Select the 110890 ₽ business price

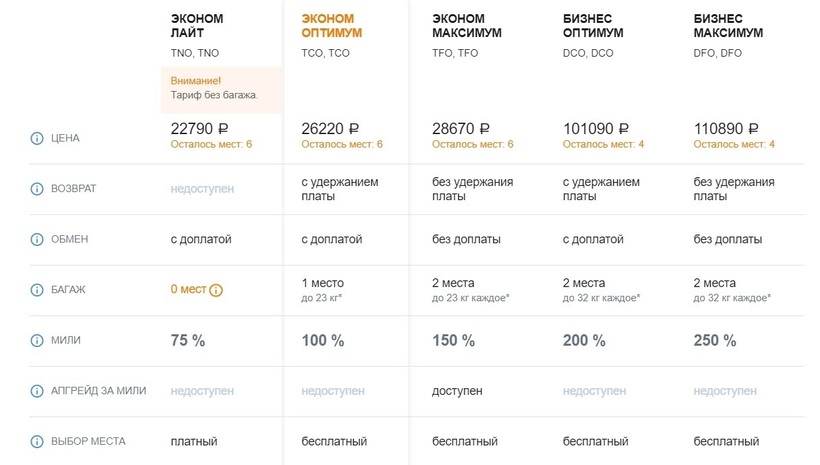(x=725, y=128)
